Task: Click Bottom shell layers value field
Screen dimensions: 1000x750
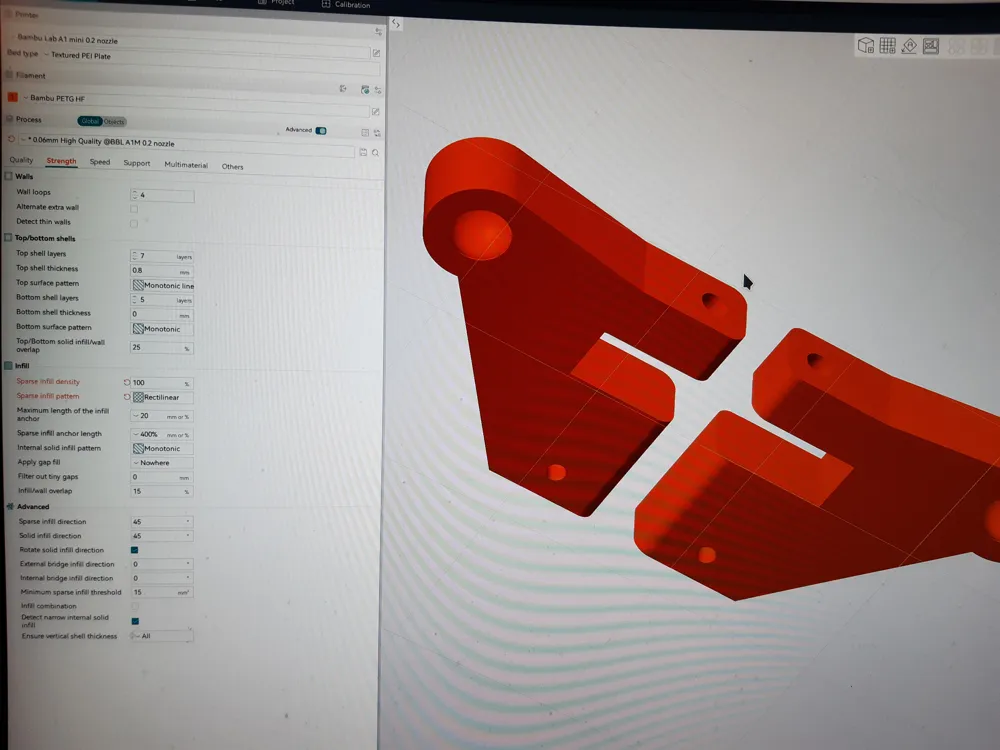Action: coord(162,299)
